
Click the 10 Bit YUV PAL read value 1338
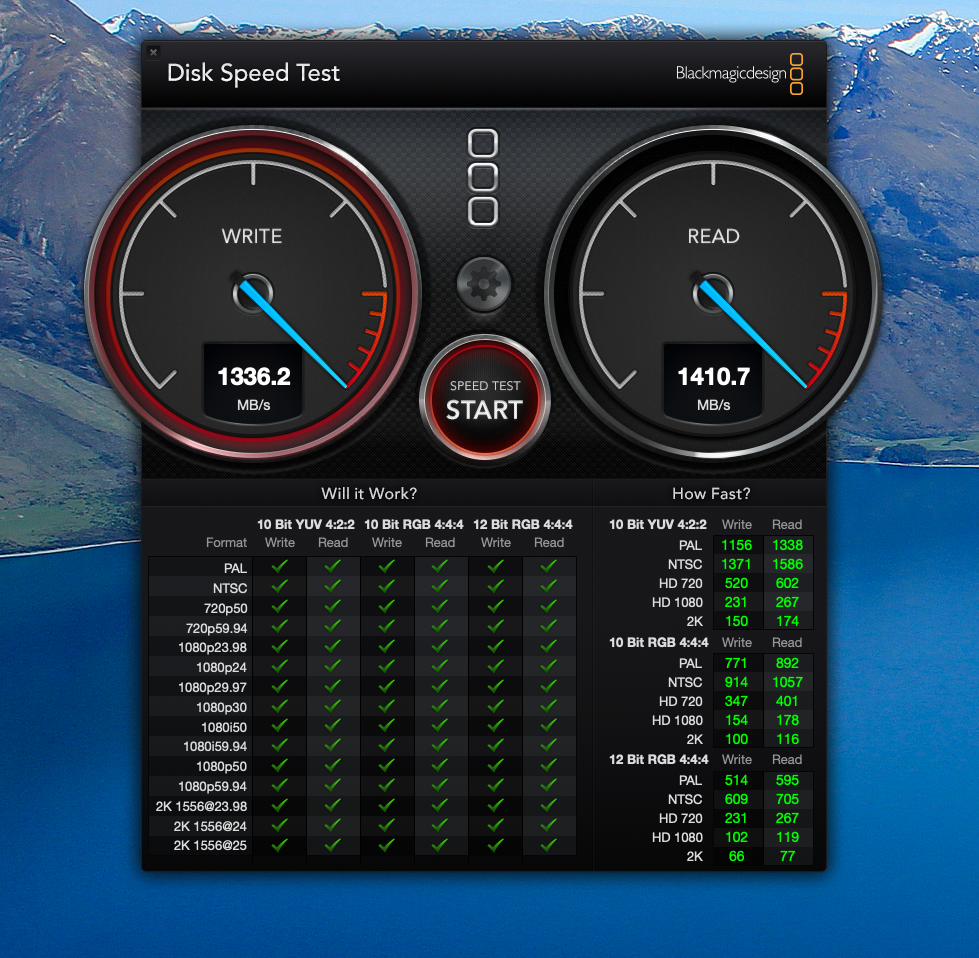(x=787, y=545)
